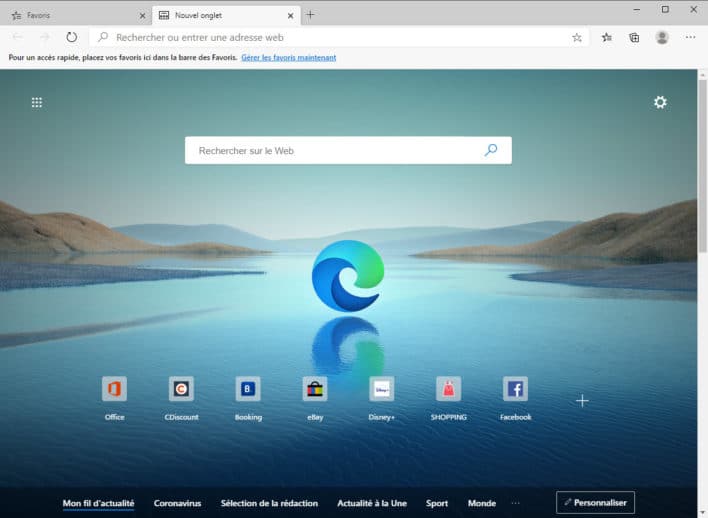Reload the page with refresh icon
Viewport: 708px width, 518px height.
[x=71, y=37]
